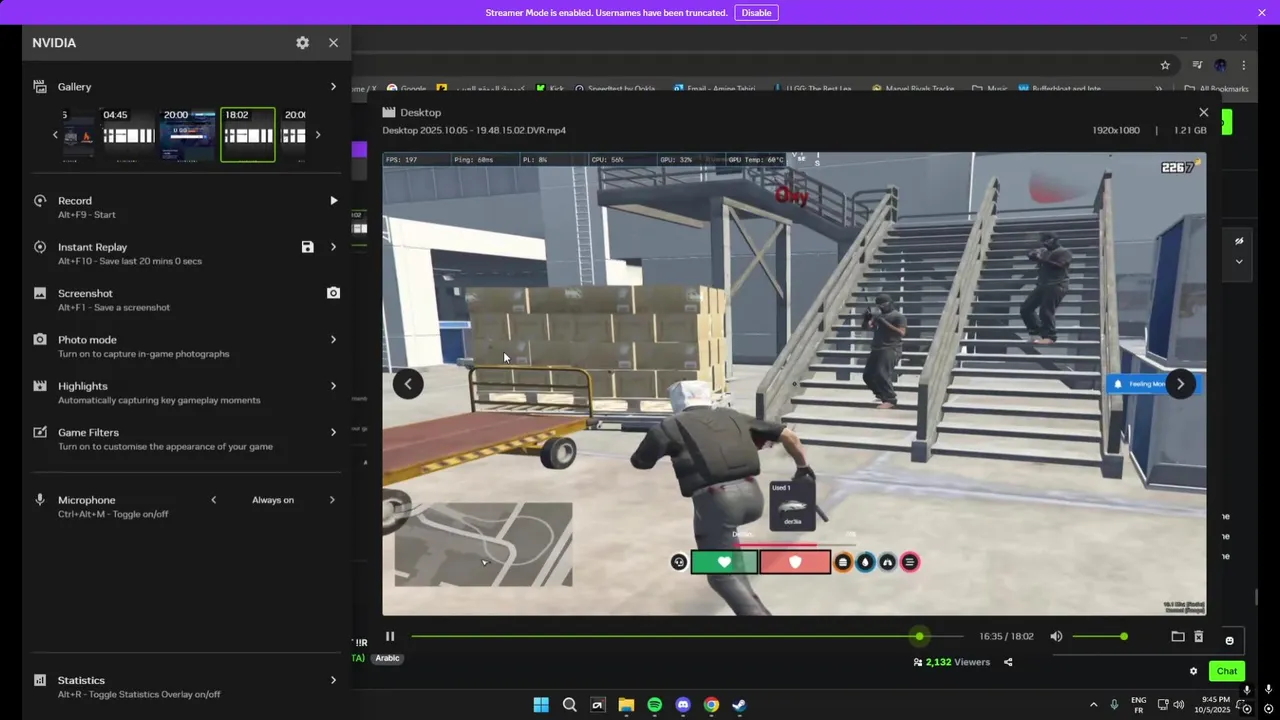
Task: Click the Record menu label
Action: (75, 201)
